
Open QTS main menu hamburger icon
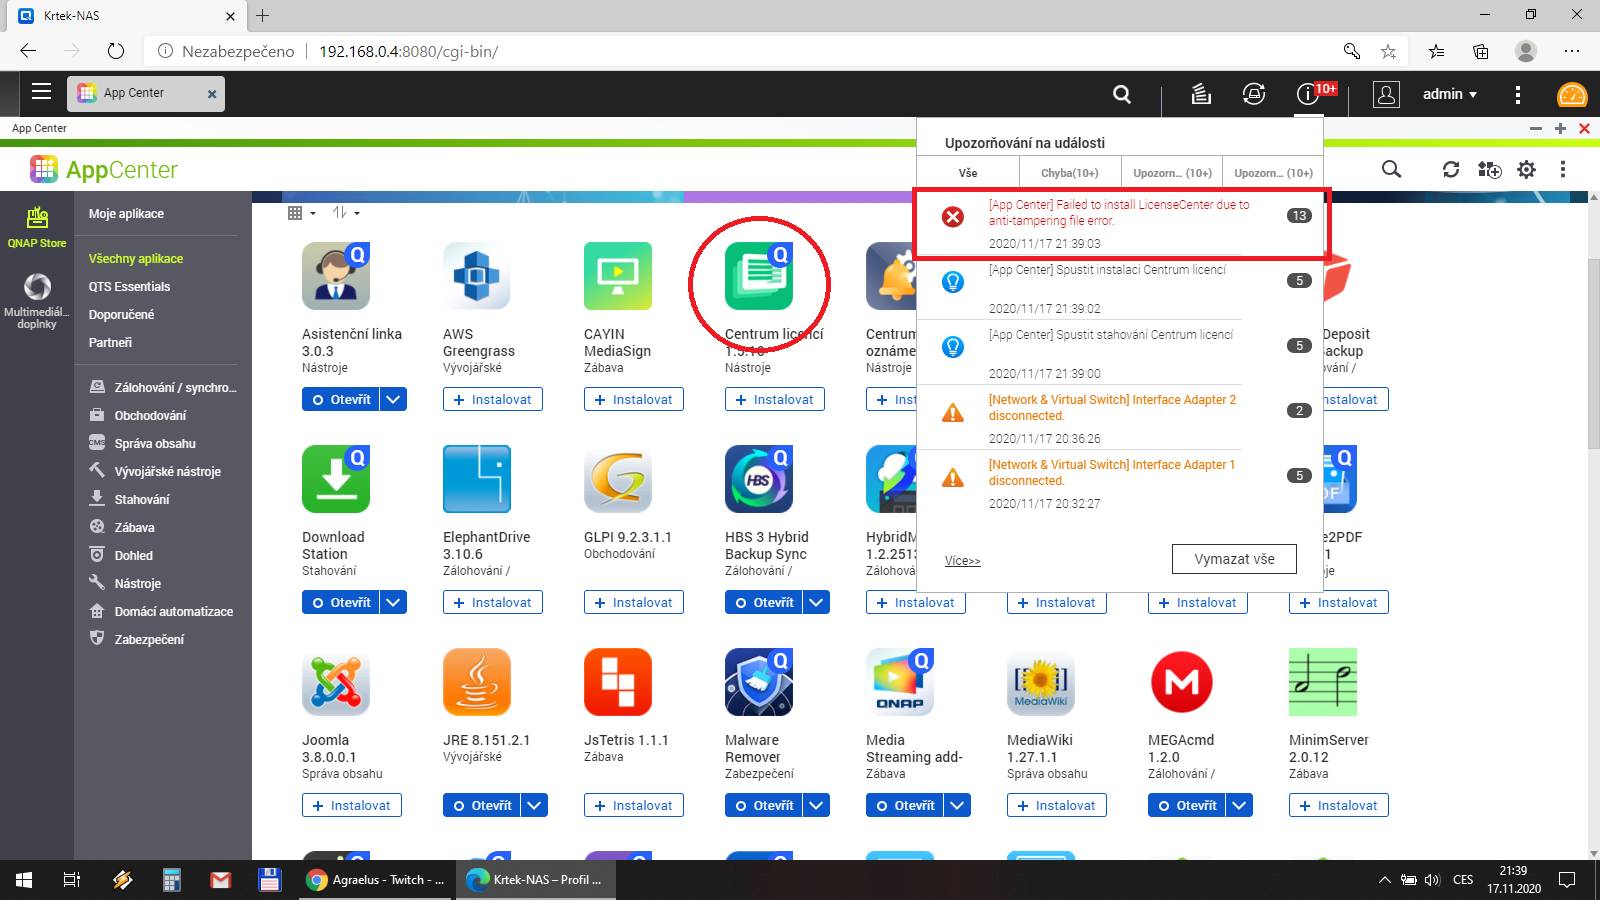(41, 92)
